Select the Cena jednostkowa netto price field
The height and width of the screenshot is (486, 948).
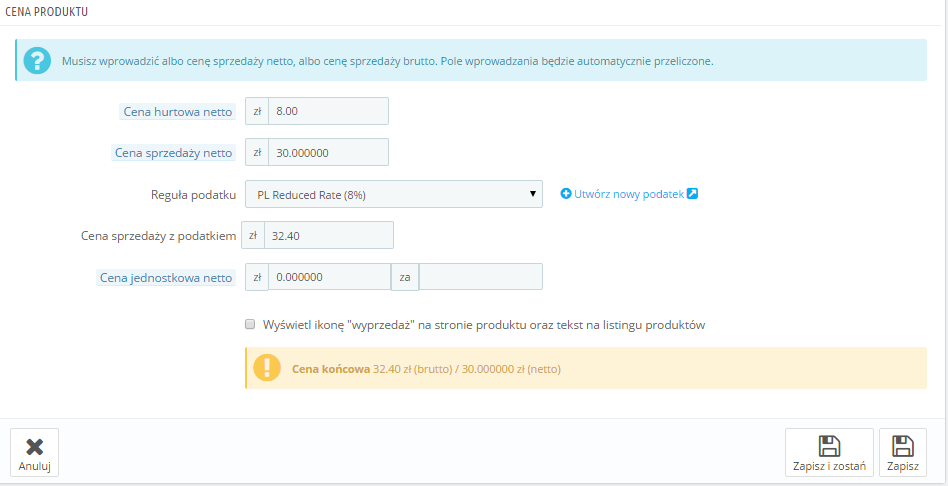(329, 277)
